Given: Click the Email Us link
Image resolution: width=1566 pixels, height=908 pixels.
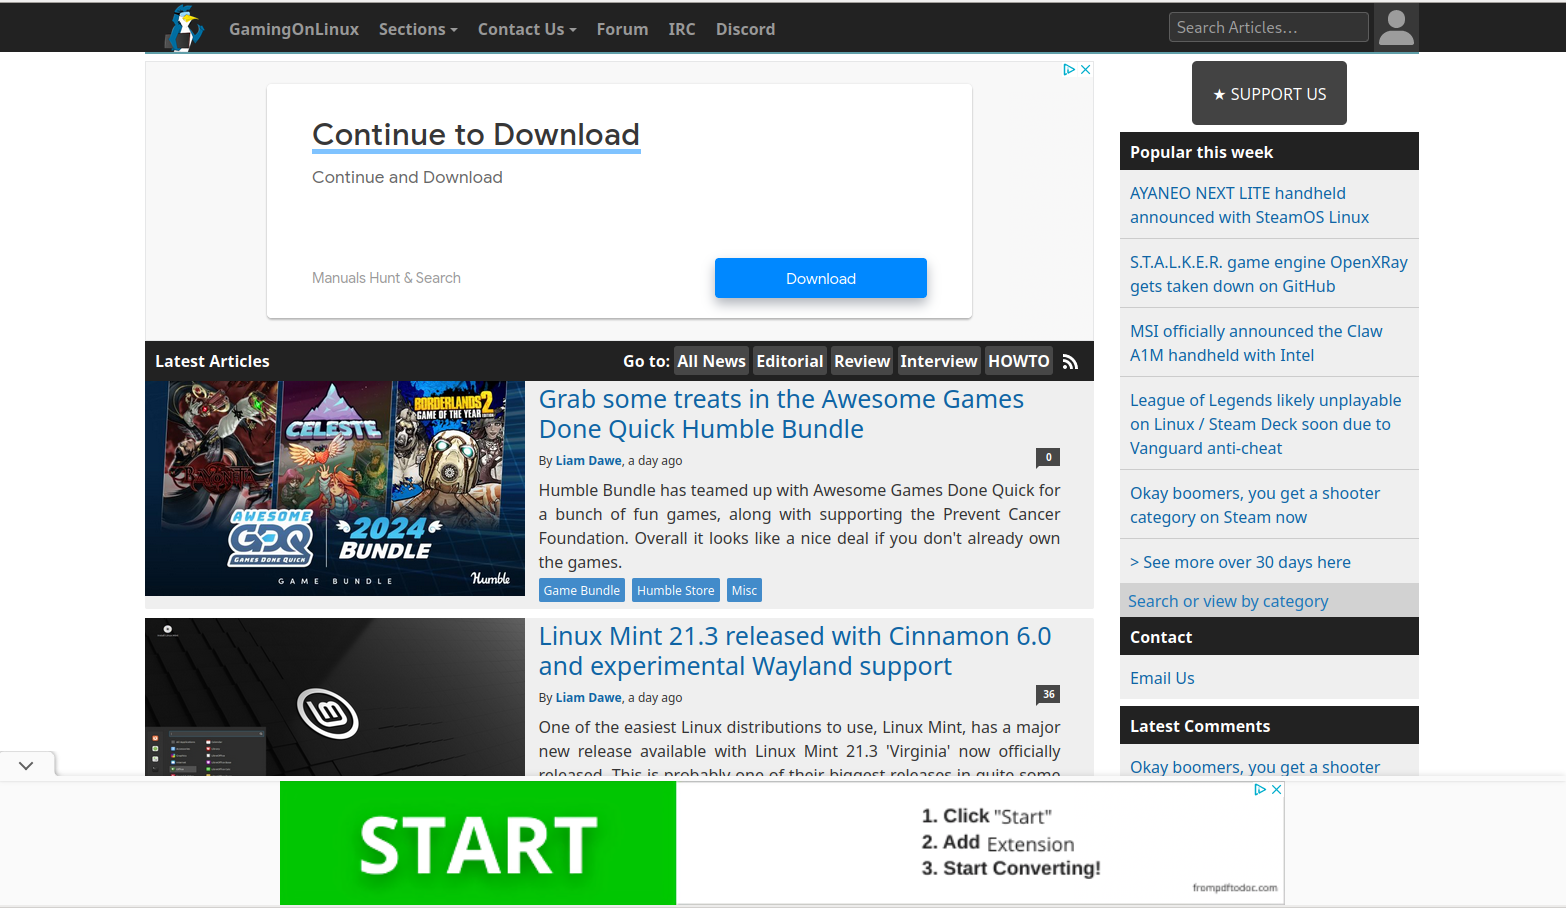Looking at the screenshot, I should [x=1162, y=678].
